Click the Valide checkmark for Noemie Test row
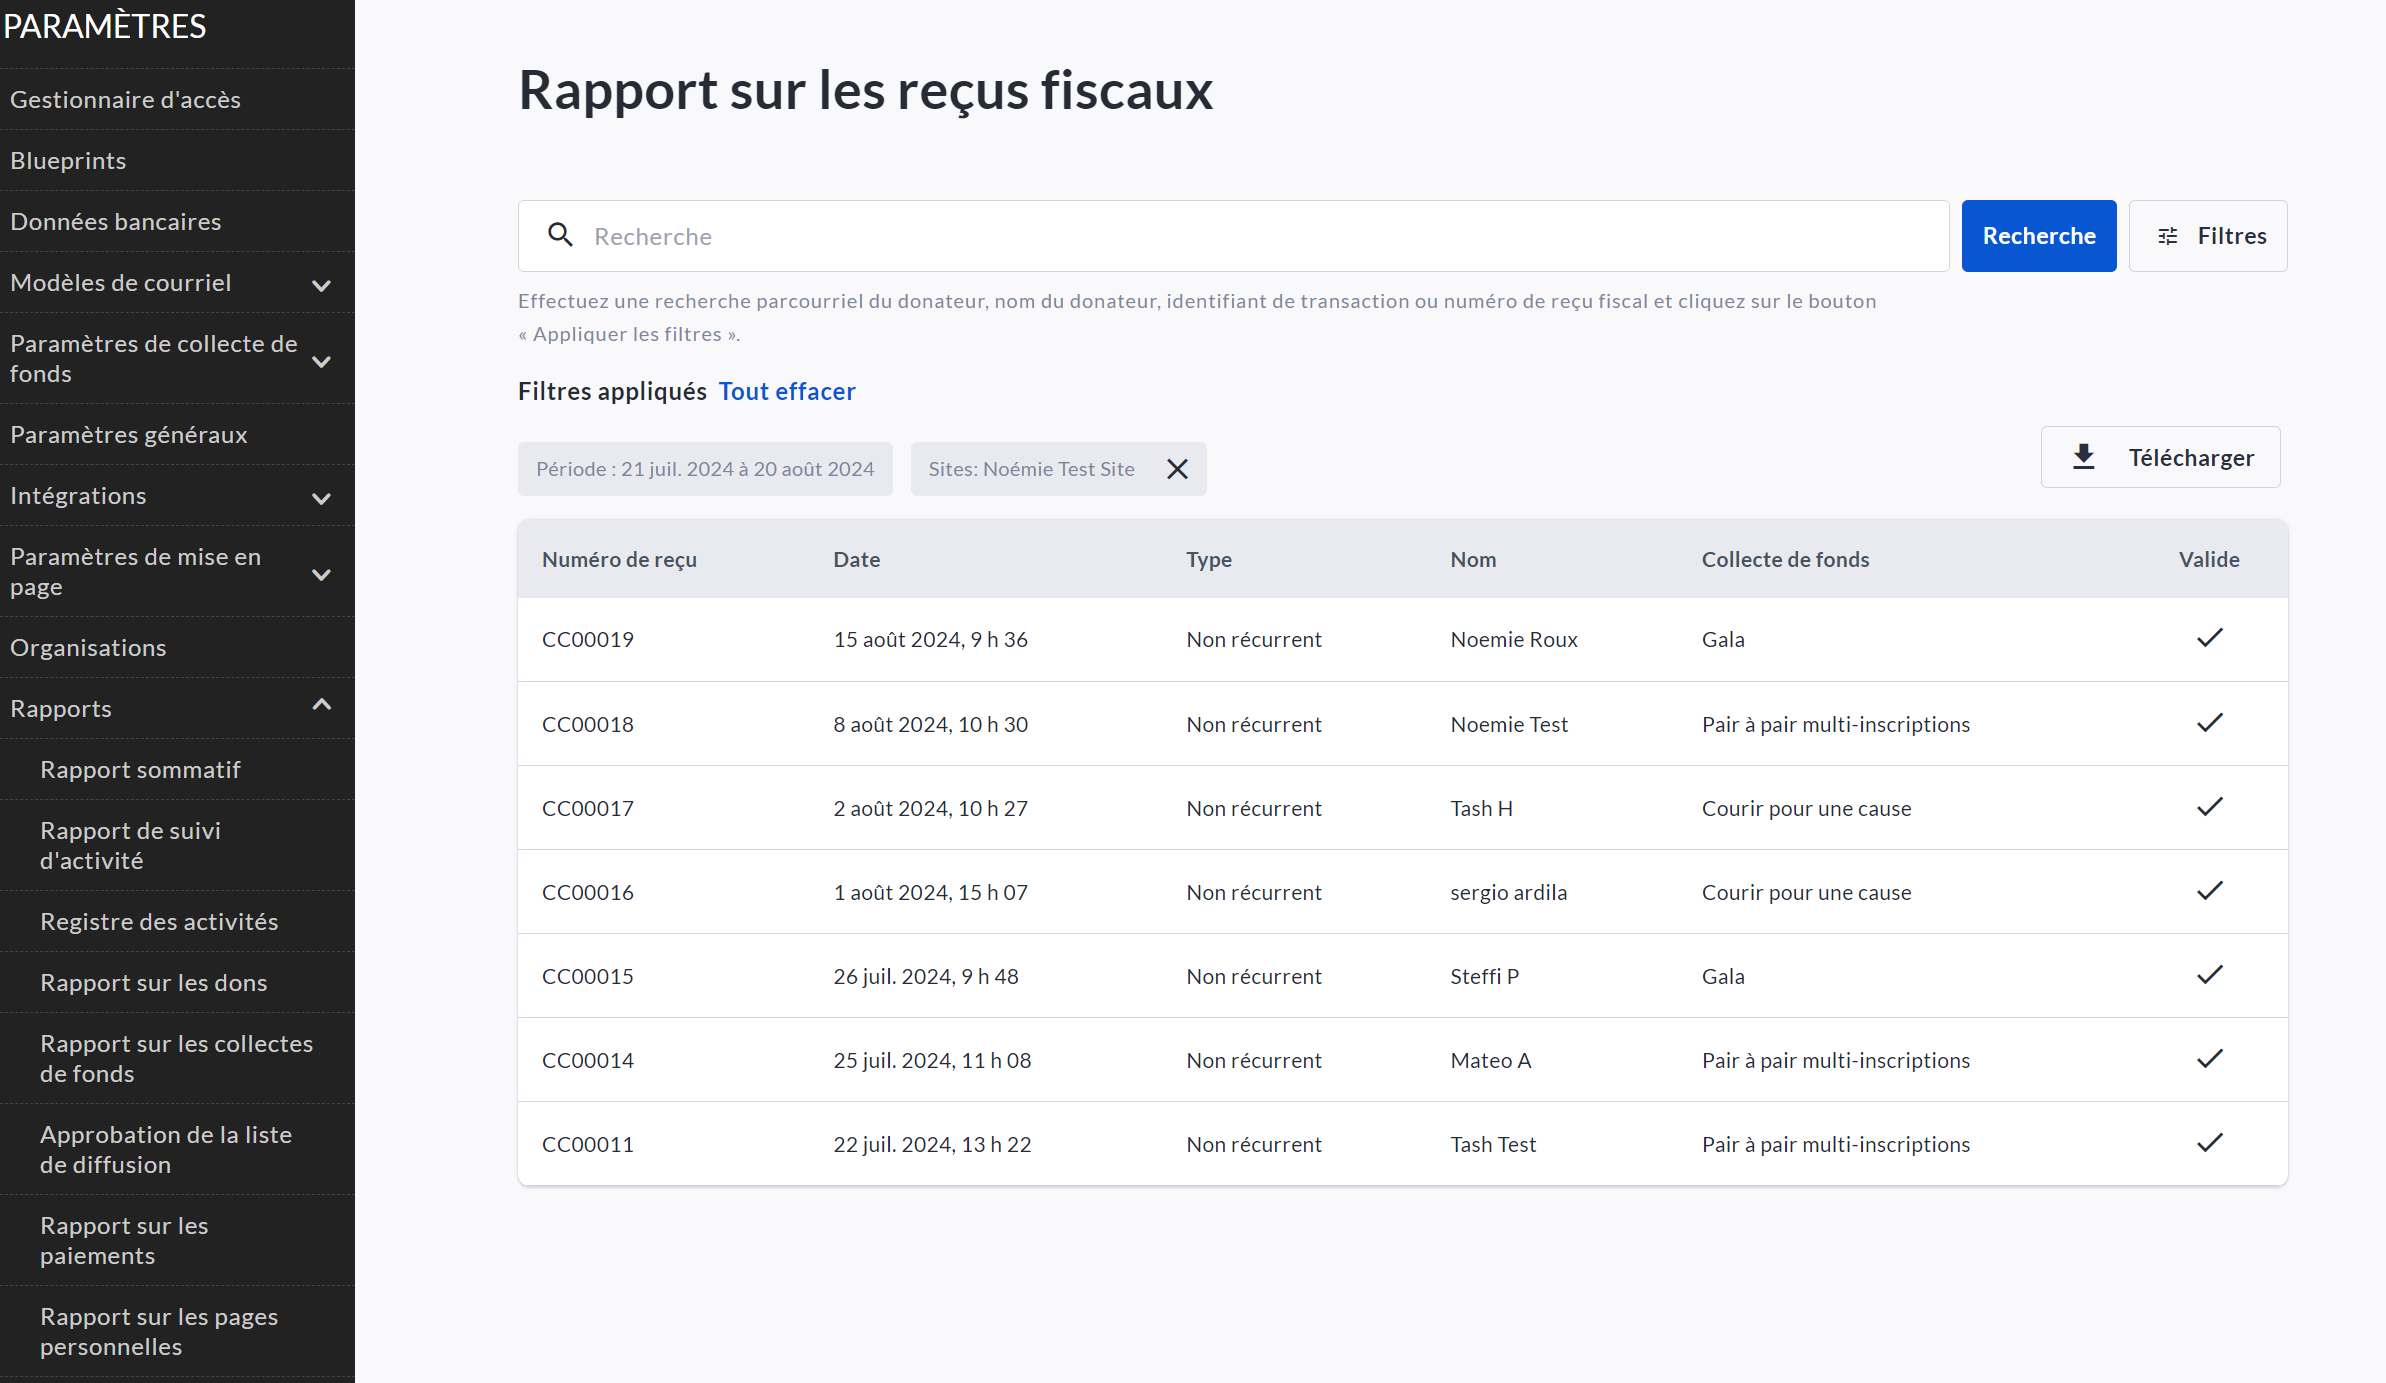Image resolution: width=2386 pixels, height=1383 pixels. [2209, 723]
